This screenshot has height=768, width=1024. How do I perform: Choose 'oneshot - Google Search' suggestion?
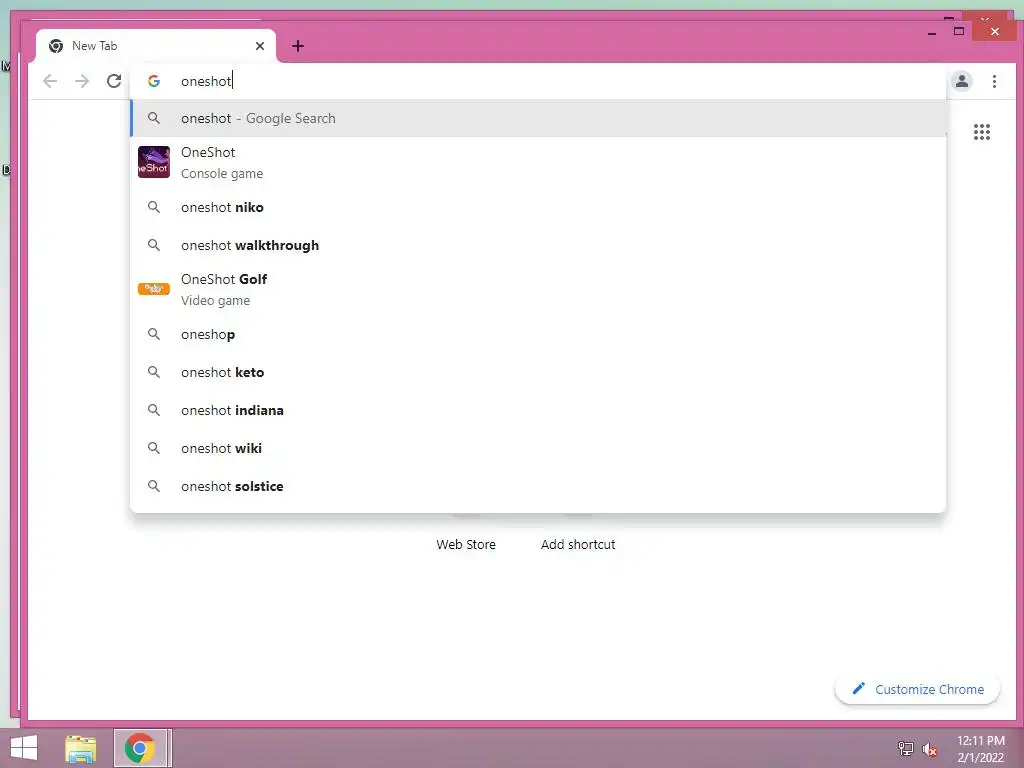coord(538,118)
